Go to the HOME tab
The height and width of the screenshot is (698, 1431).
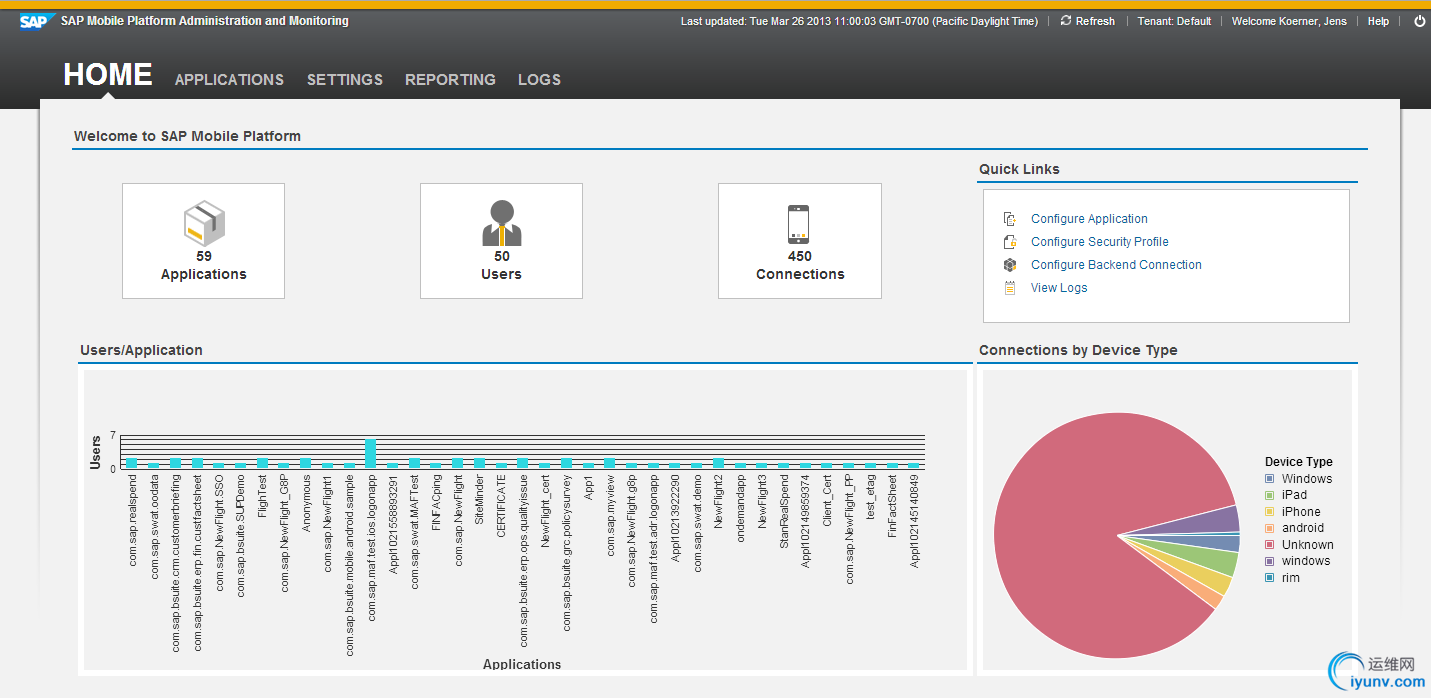coord(108,75)
